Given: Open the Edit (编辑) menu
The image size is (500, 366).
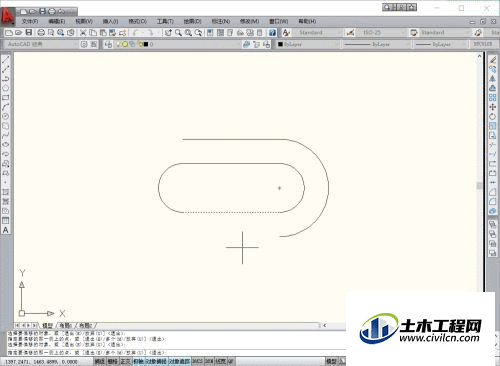Looking at the screenshot, I should click(x=57, y=21).
